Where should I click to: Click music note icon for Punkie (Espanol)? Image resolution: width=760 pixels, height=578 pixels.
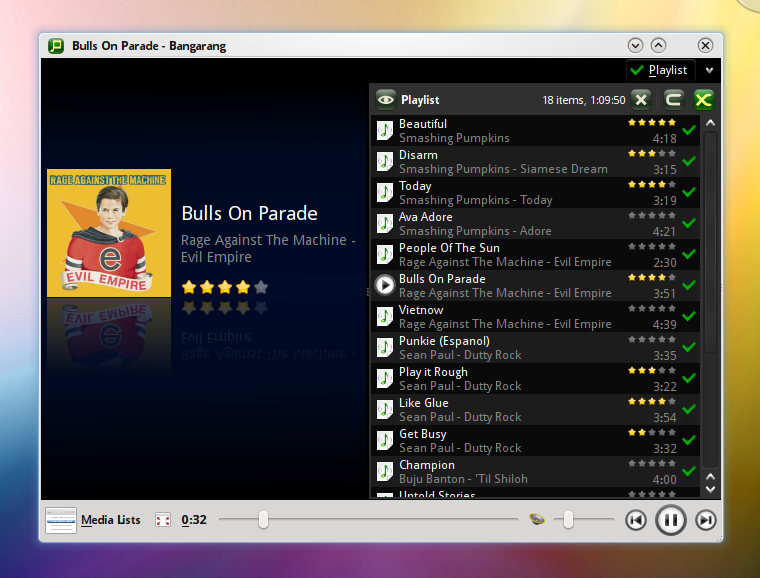(x=385, y=347)
